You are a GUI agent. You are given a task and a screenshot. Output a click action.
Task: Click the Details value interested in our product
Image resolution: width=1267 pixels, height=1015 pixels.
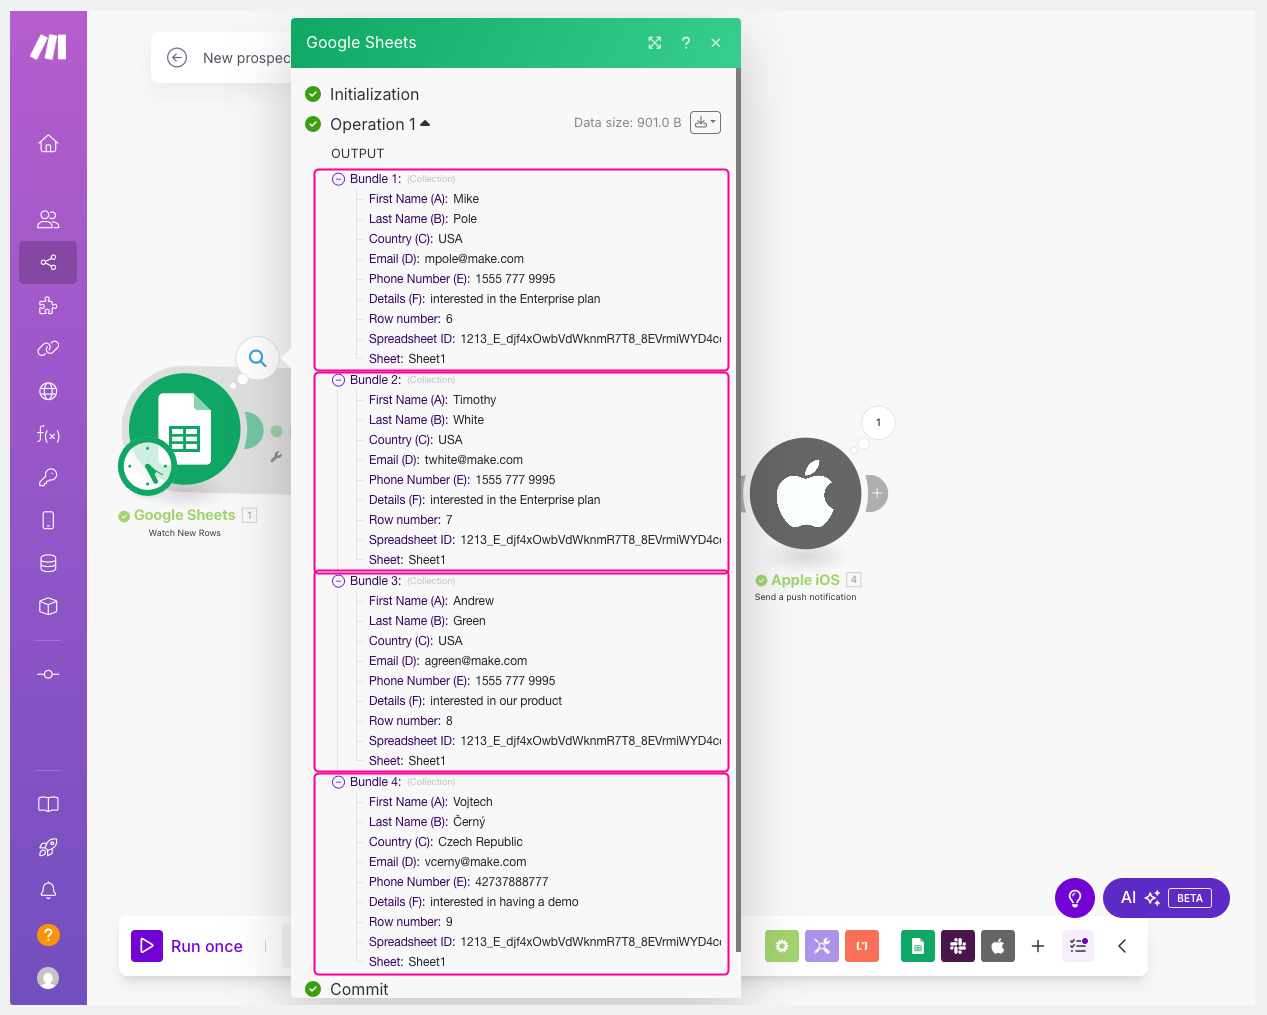[x=496, y=701]
